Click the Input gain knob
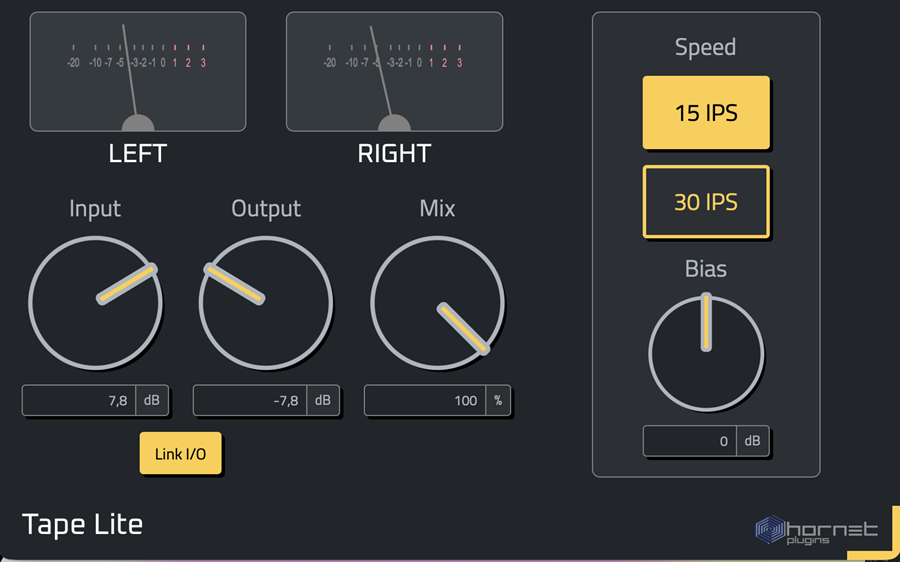This screenshot has height=562, width=900. [x=95, y=303]
